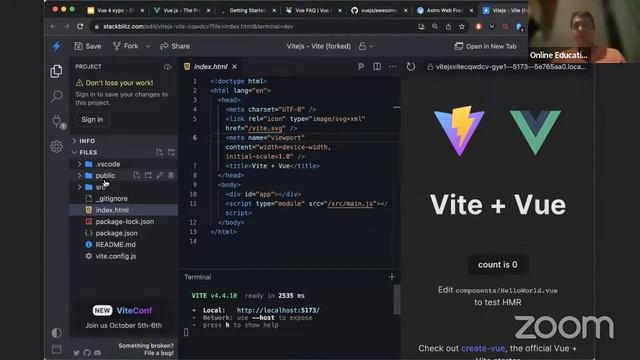Click the Share button
This screenshot has width=640, height=360.
point(175,46)
